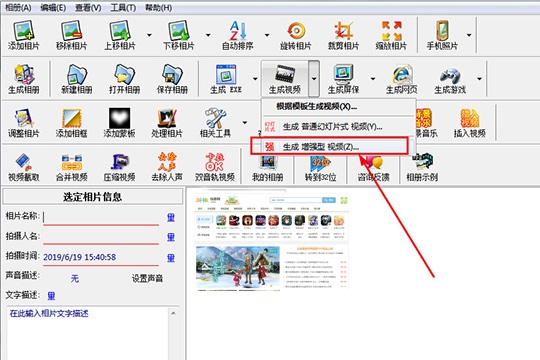Click the 打开相册 open album icon
This screenshot has width=540, height=360.
[x=124, y=79]
